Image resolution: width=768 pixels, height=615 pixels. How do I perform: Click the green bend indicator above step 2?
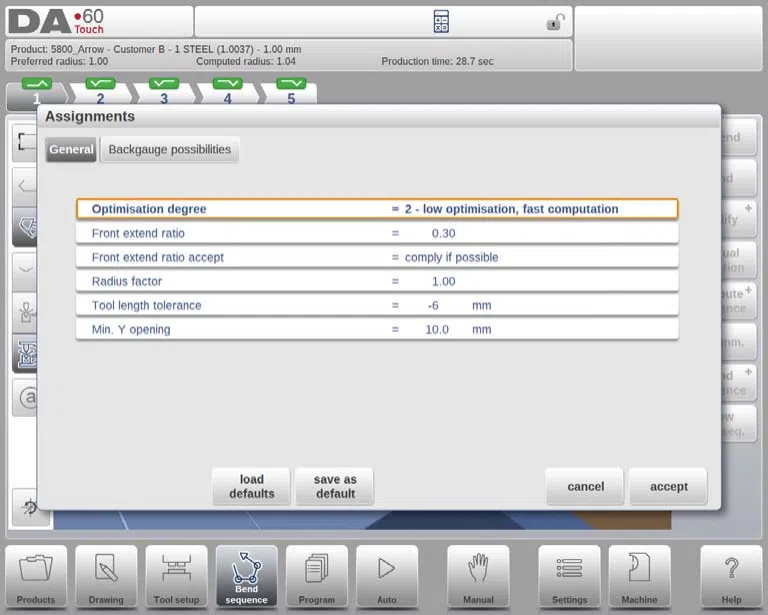click(x=100, y=84)
